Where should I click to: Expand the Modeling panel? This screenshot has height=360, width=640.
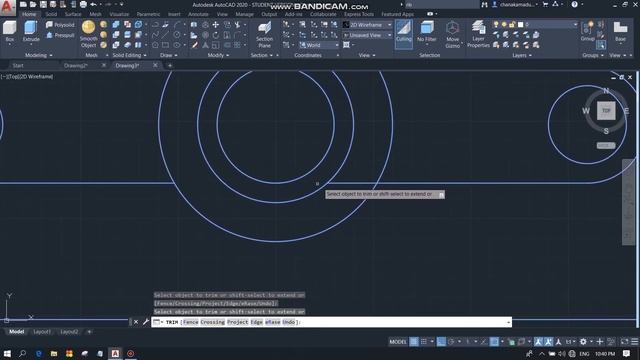coord(38,55)
